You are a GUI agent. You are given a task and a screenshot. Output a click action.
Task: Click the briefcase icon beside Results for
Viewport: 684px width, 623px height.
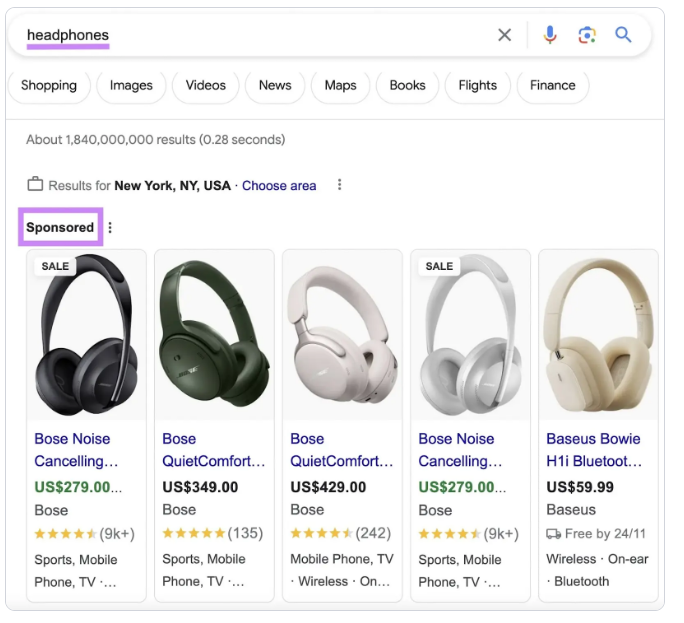(35, 185)
